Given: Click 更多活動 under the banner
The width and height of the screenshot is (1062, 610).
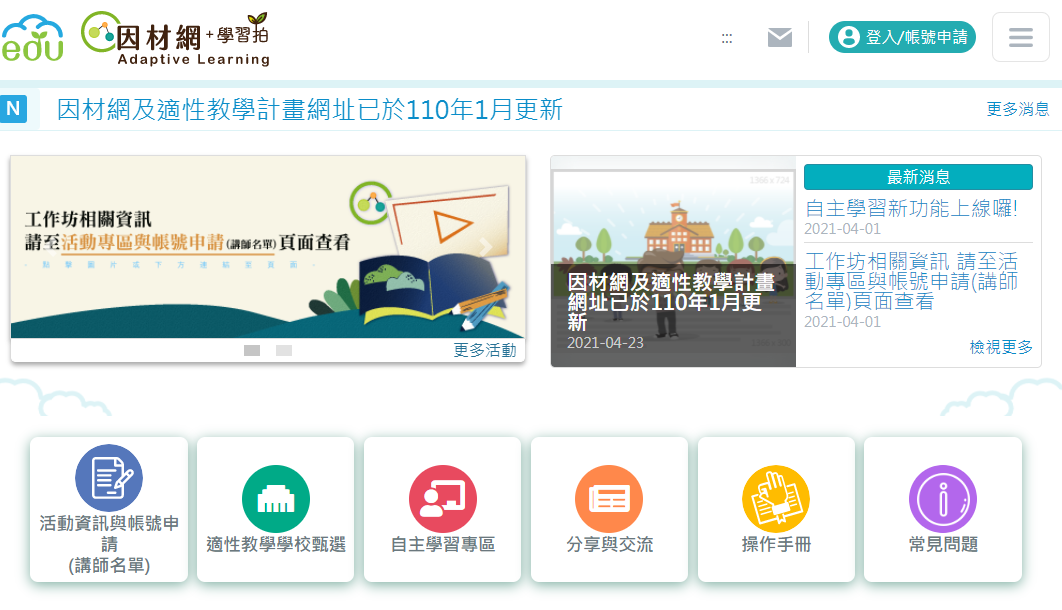Looking at the screenshot, I should 484,350.
